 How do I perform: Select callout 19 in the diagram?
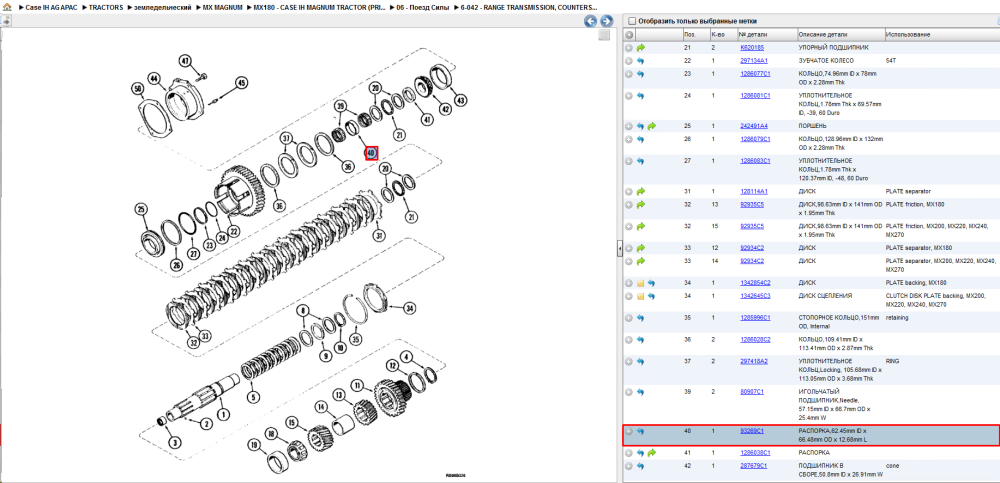254,445
